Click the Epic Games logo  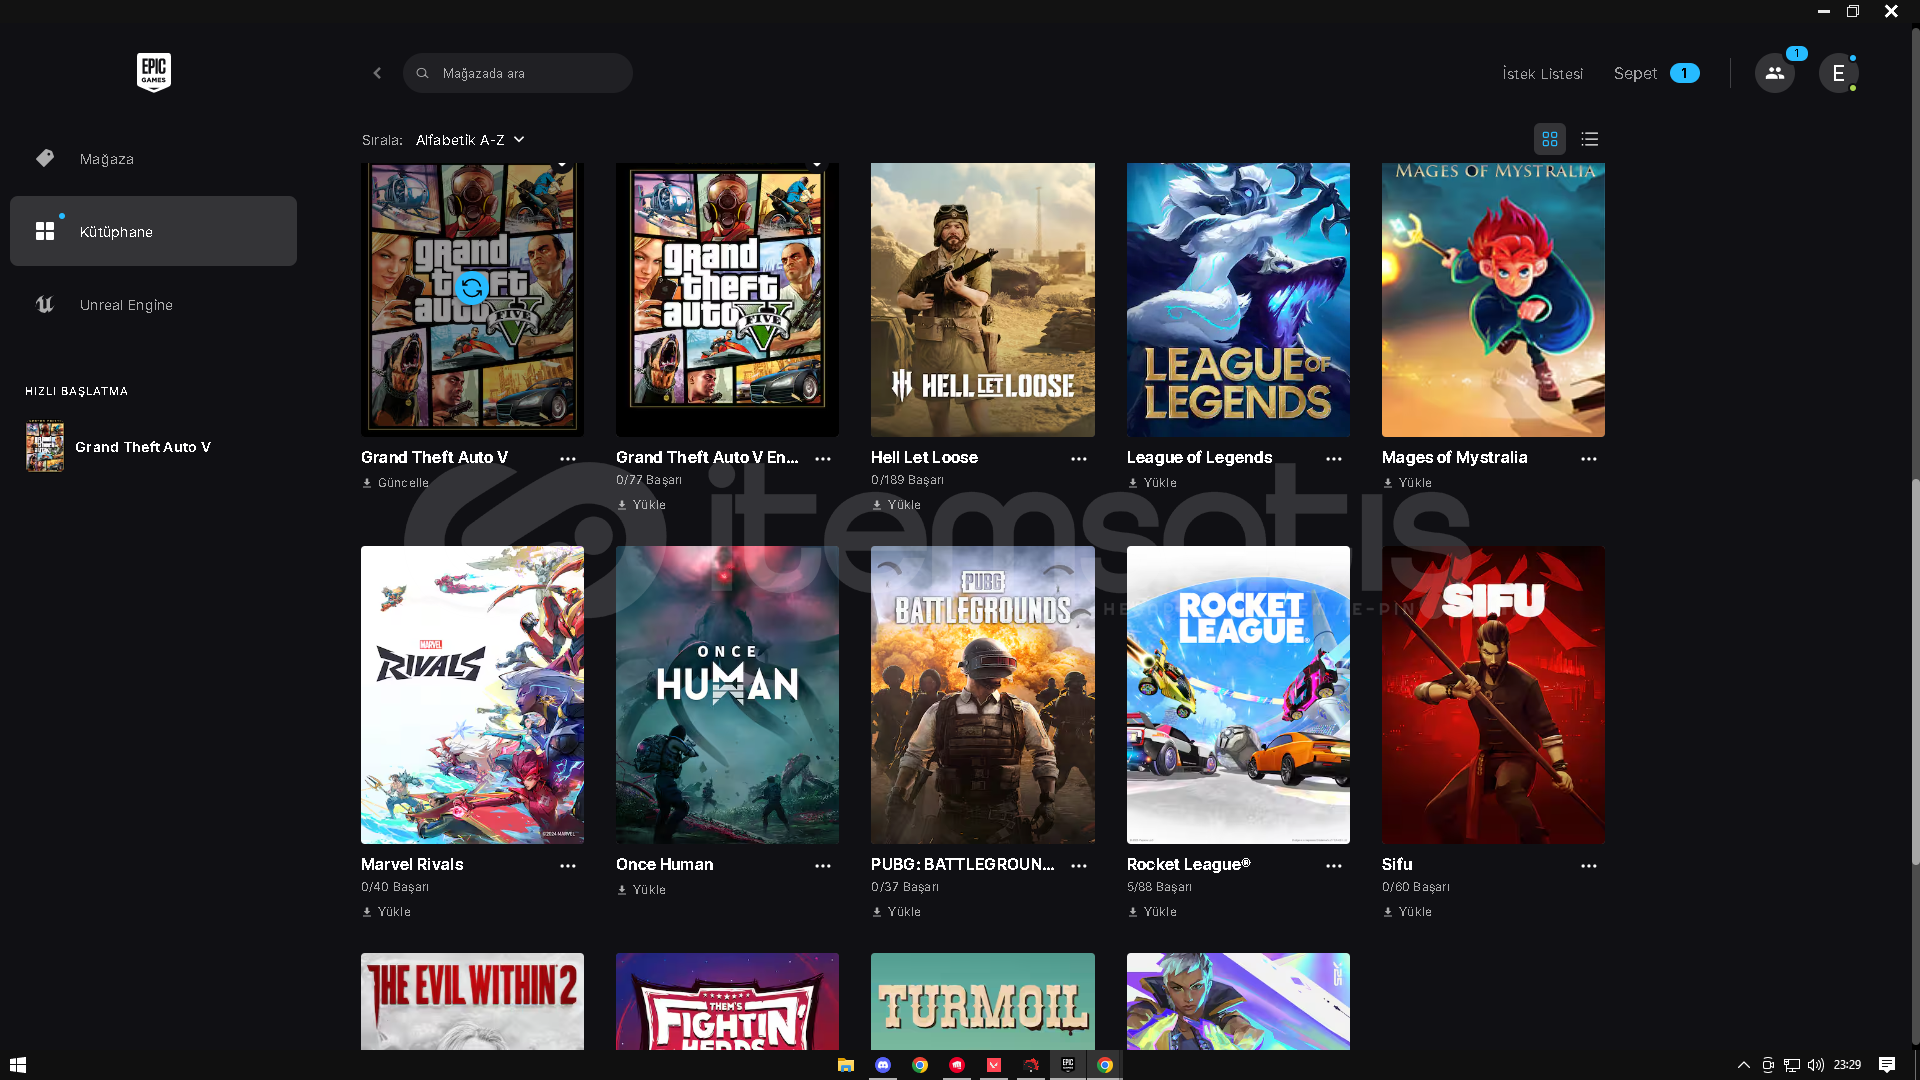point(153,72)
